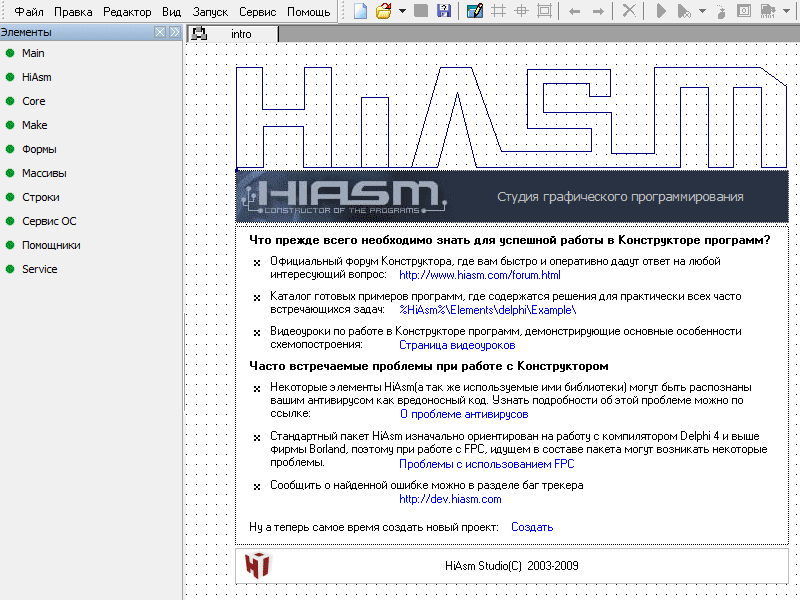Click the grid hash icon in toolbar
Image resolution: width=800 pixels, height=600 pixels.
click(498, 11)
